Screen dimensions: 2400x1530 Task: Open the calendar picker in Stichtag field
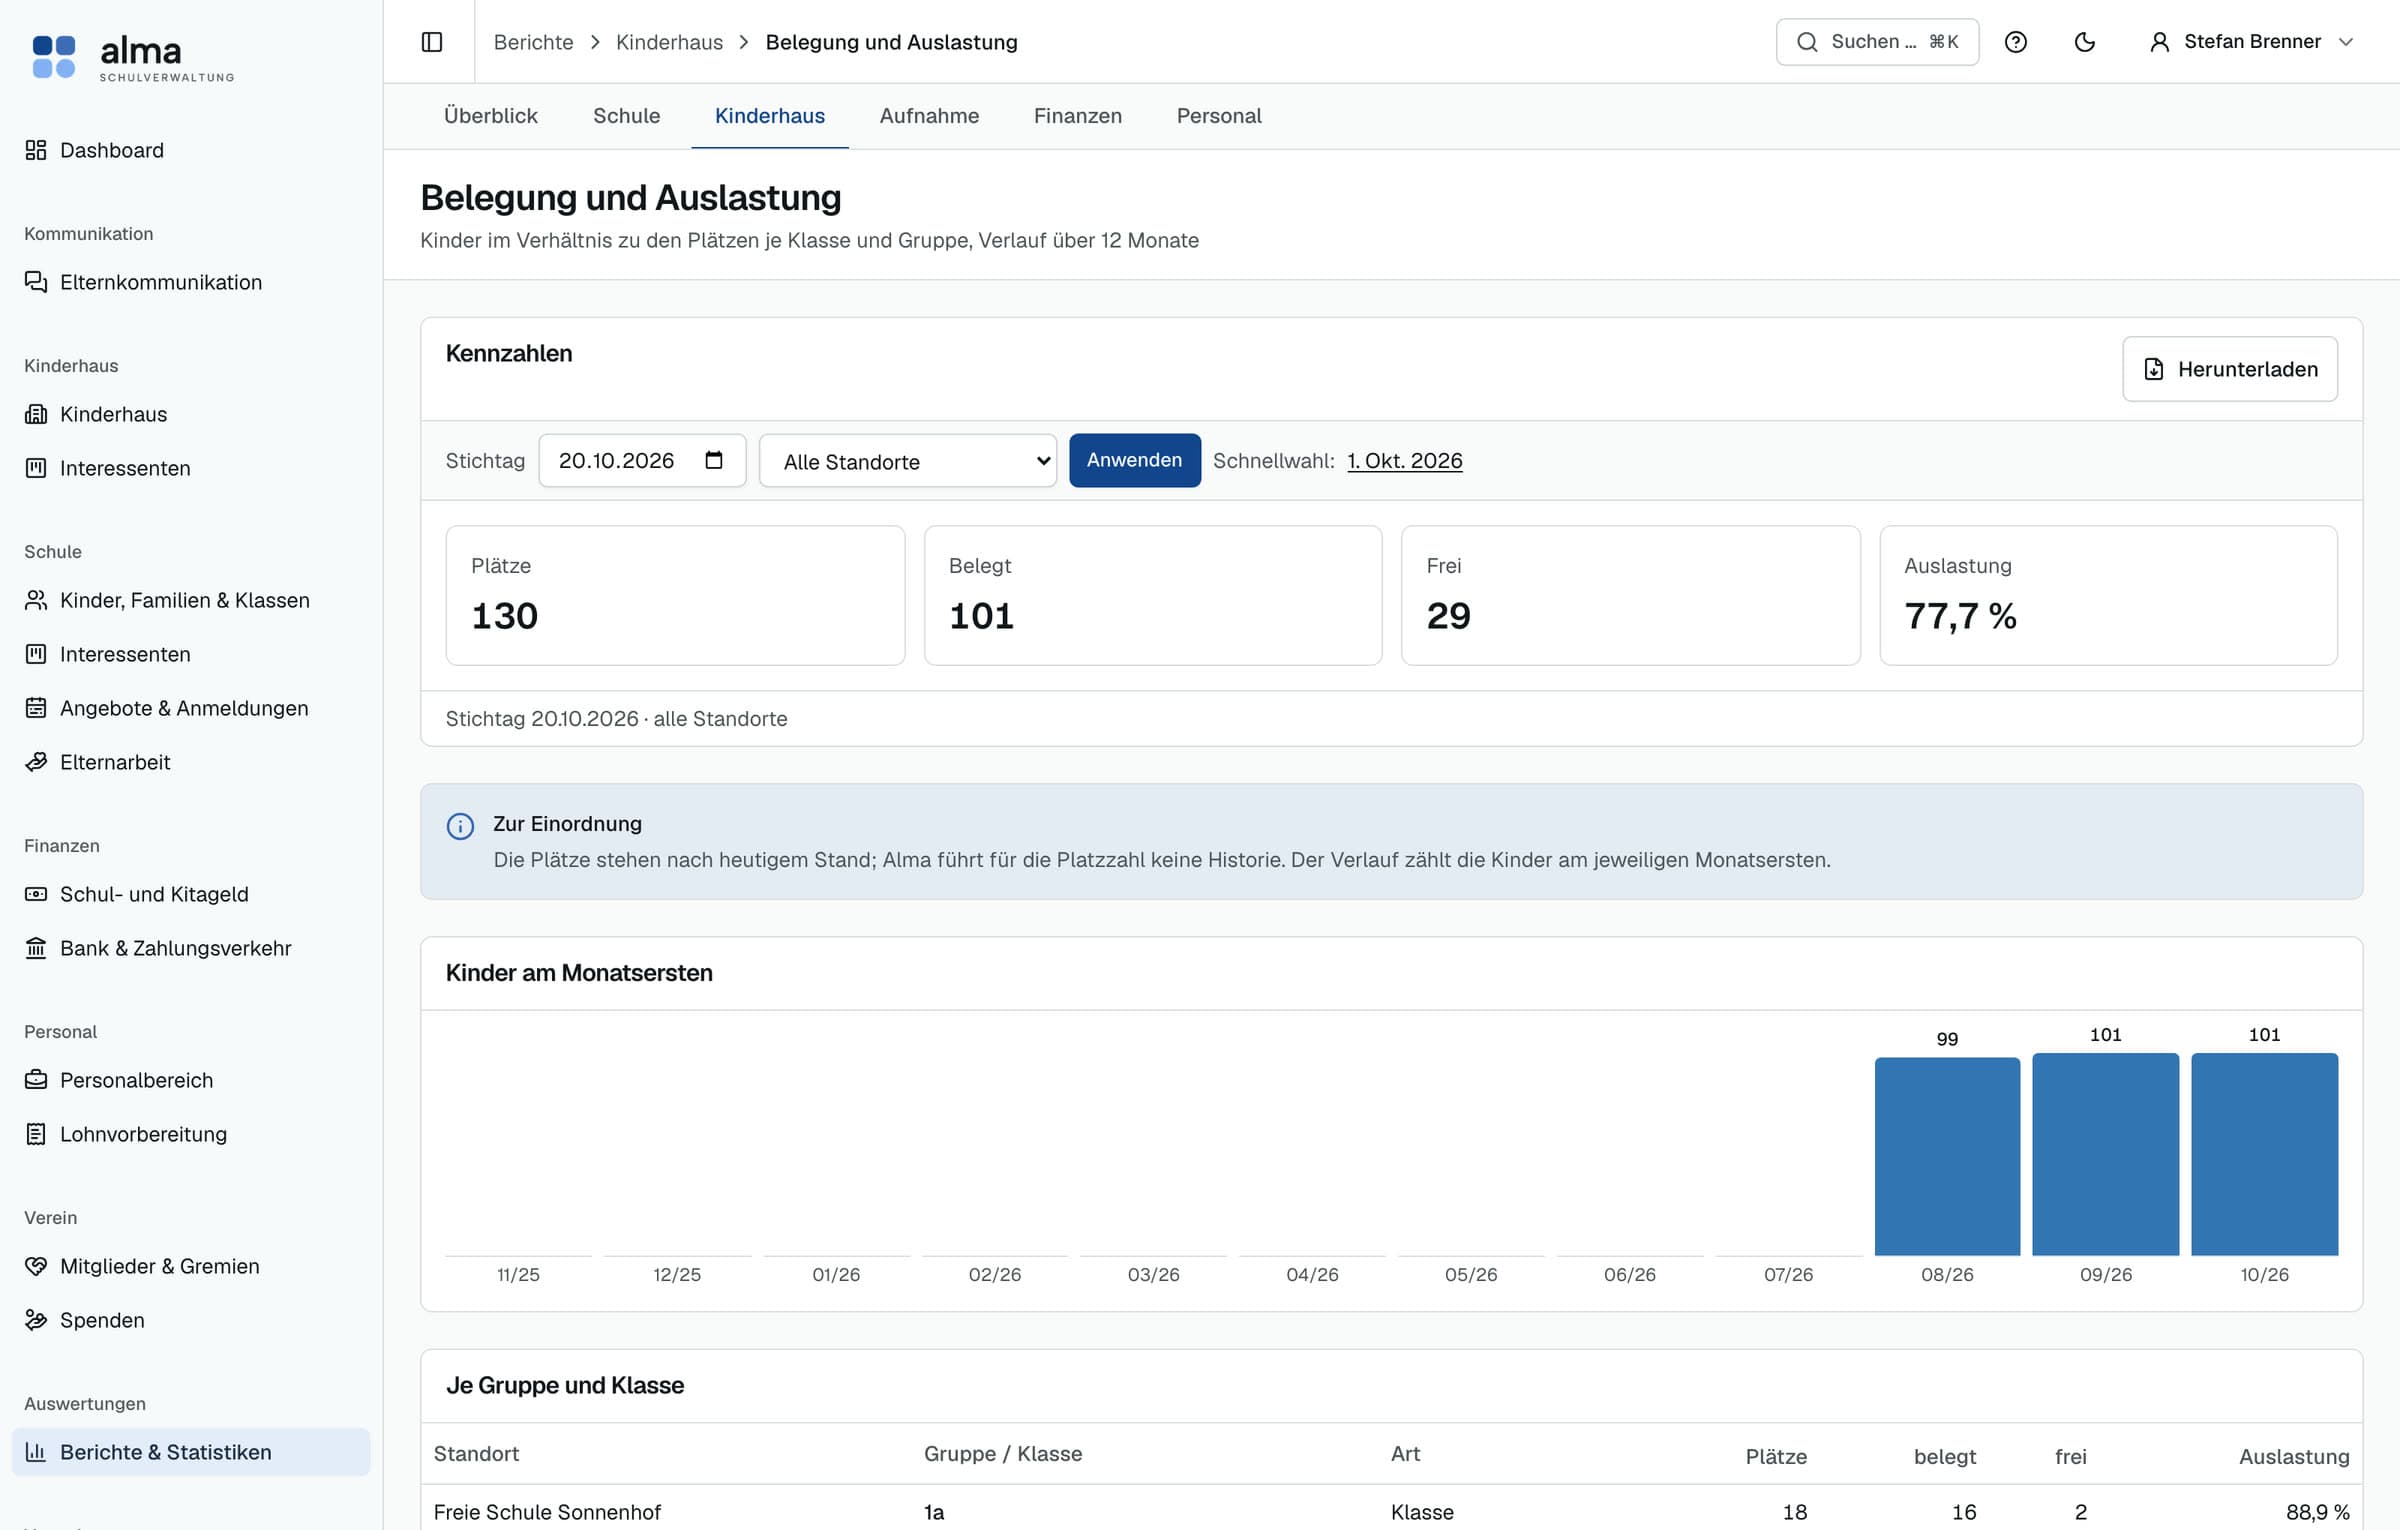point(714,460)
